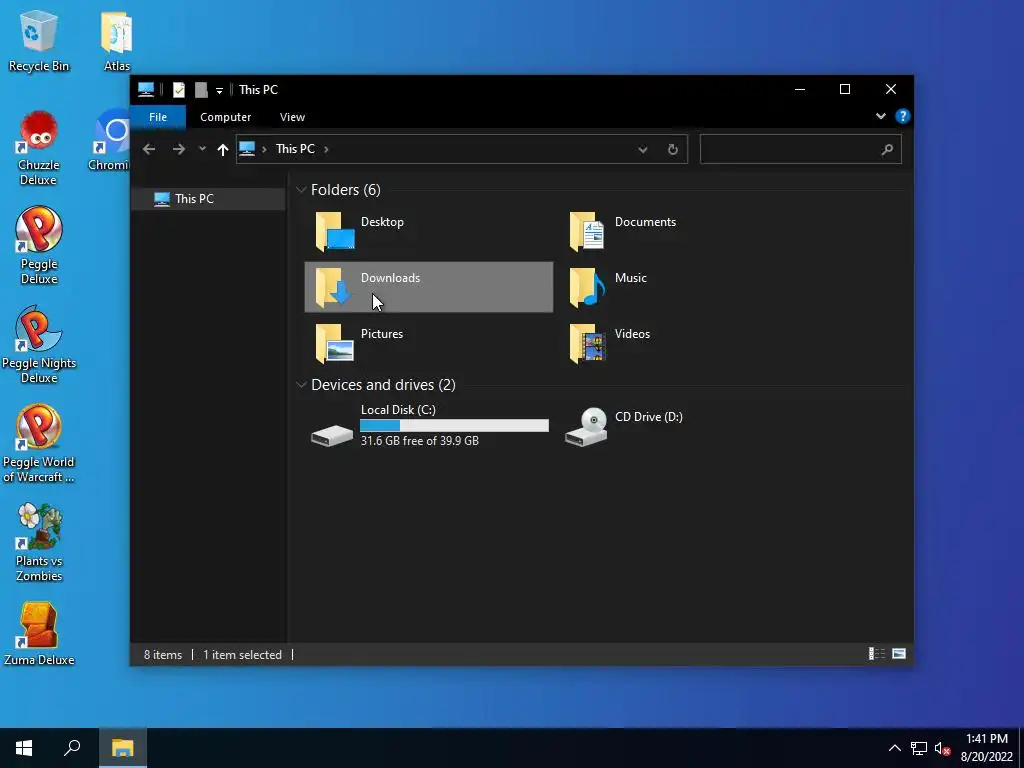Open the Recent locations dropdown

(202, 149)
